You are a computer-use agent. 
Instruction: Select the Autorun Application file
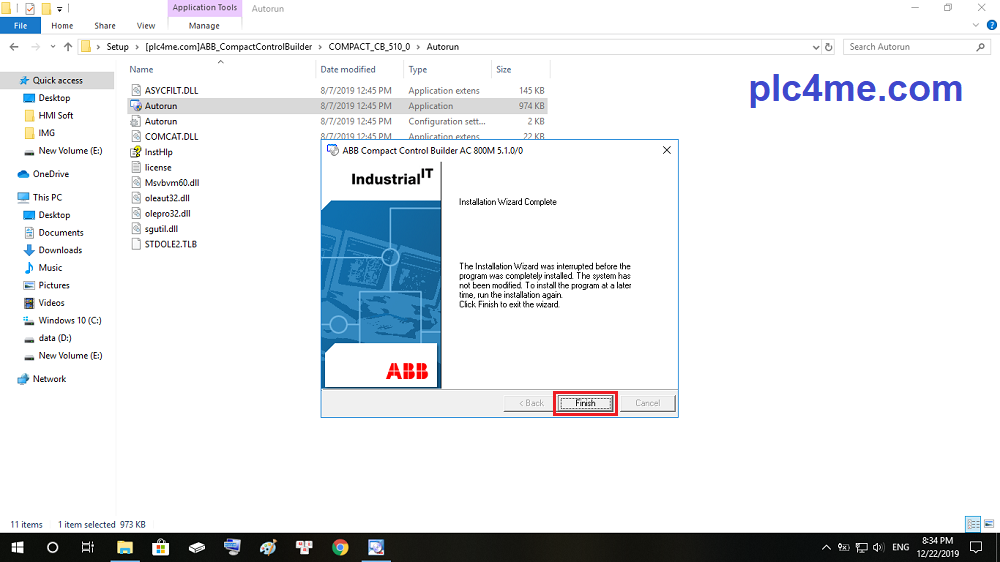(338, 106)
